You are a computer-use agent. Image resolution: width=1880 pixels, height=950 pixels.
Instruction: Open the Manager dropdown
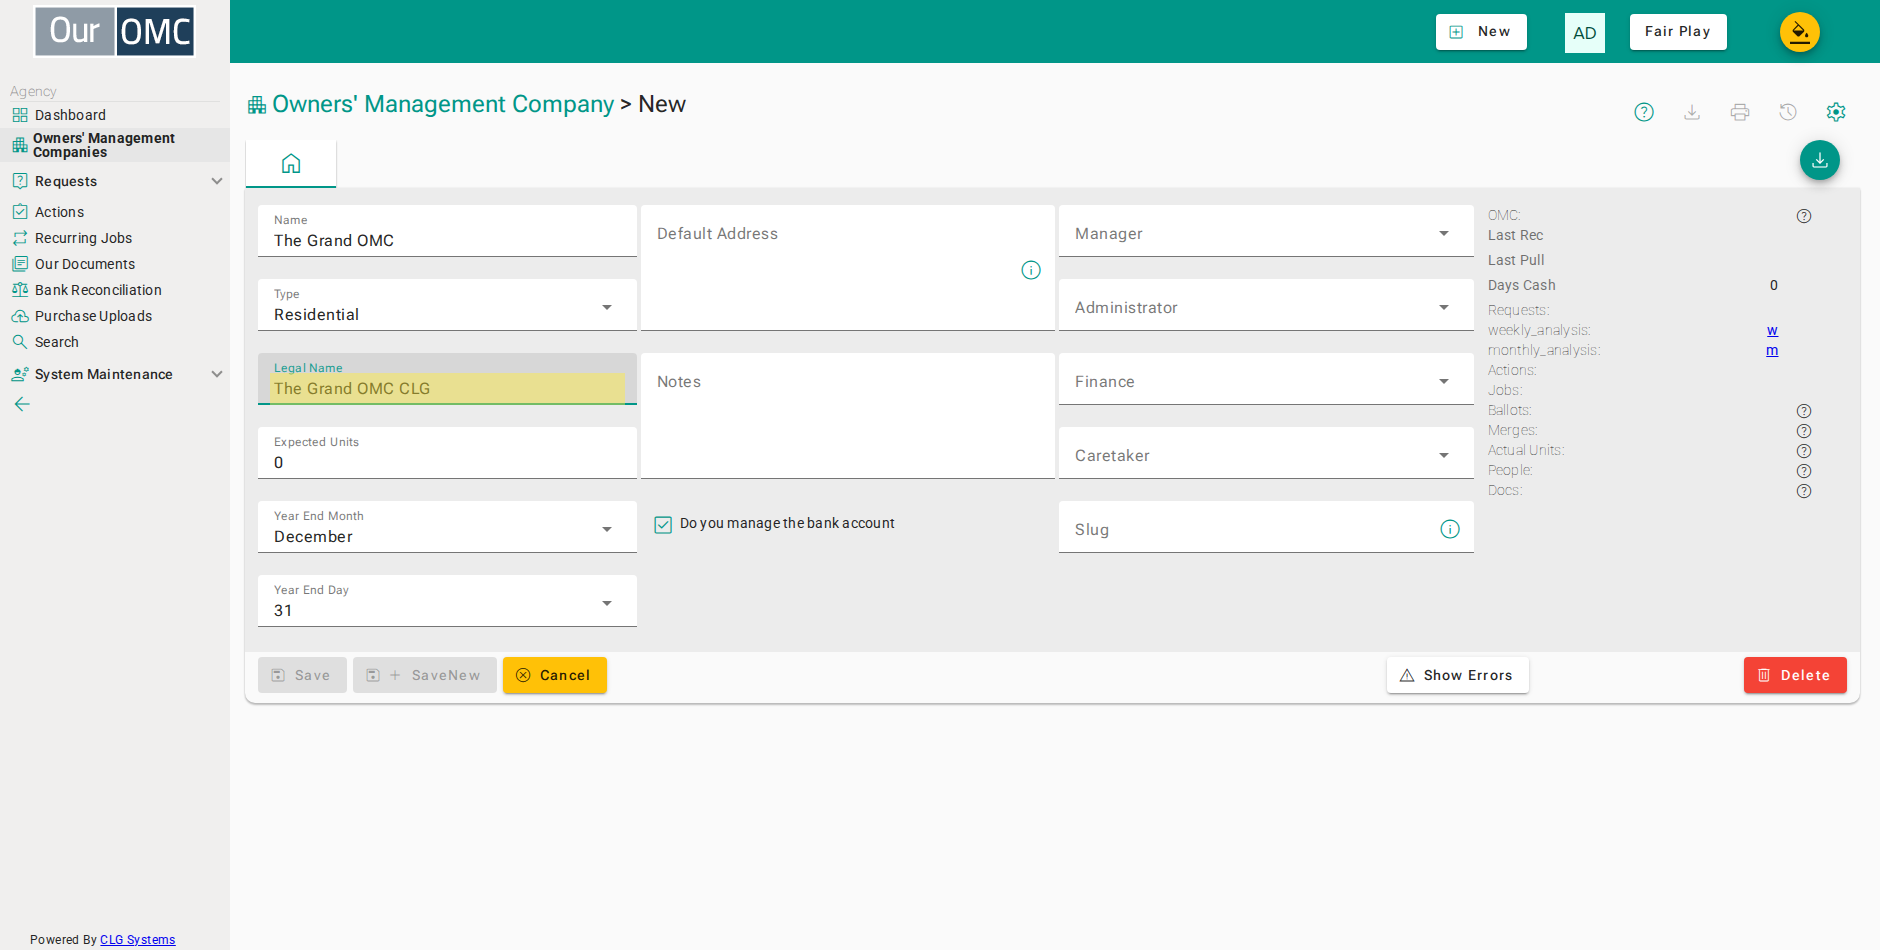(1266, 231)
